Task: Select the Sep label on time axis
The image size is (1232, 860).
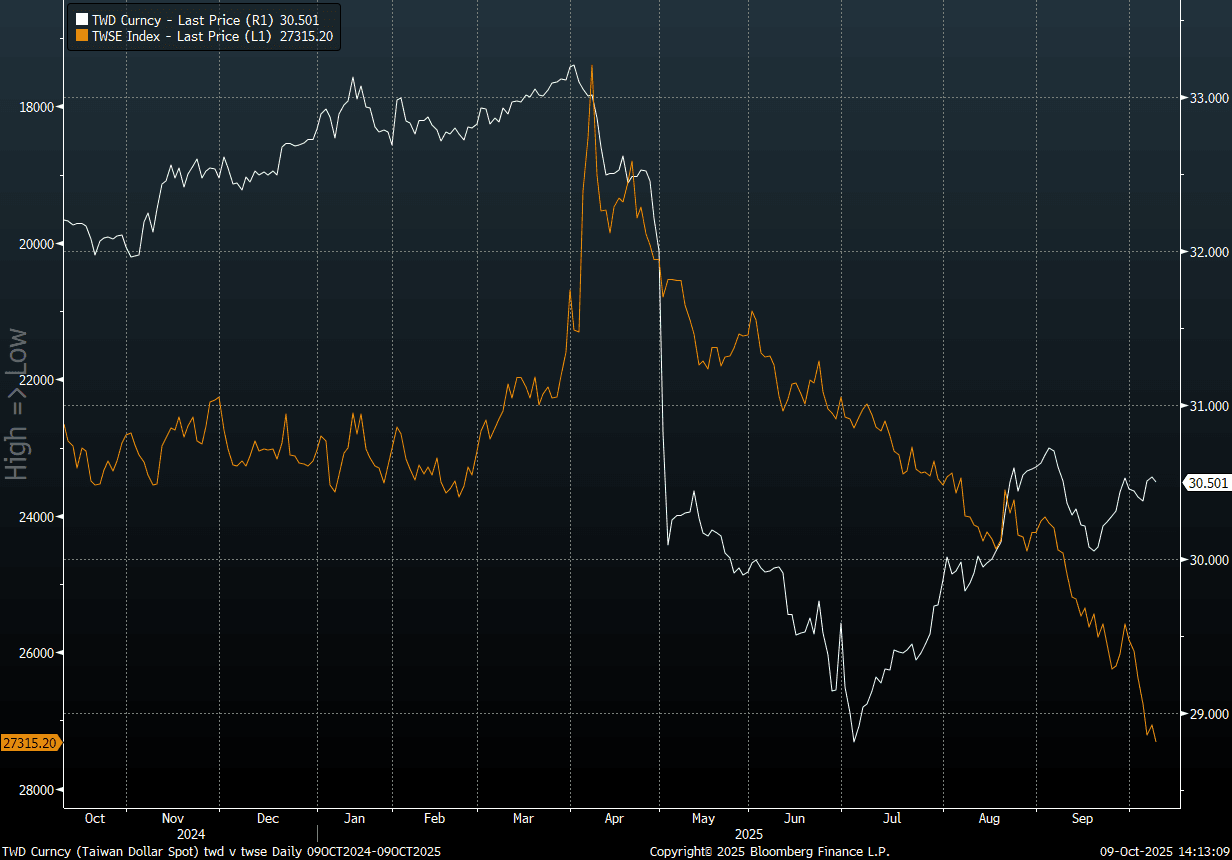Action: (1082, 818)
